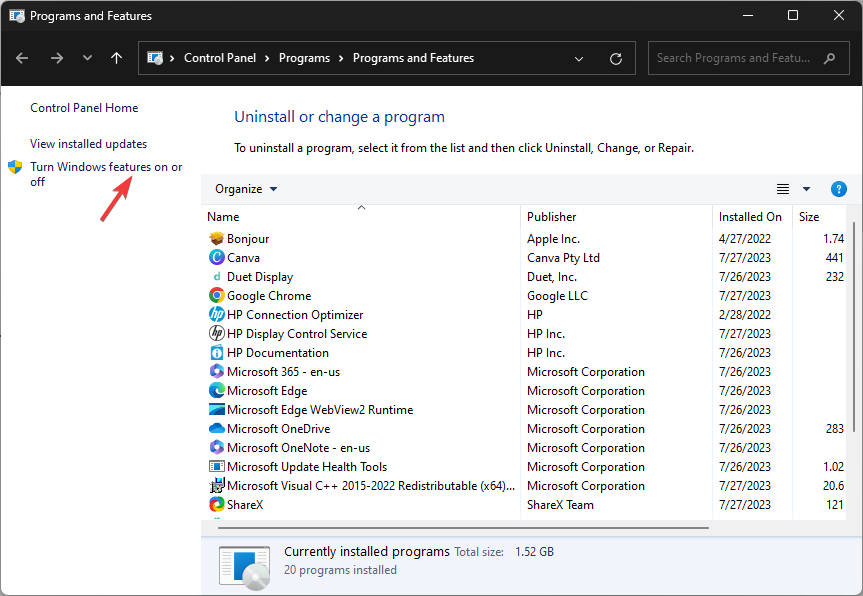Open the blue help question-mark icon
The width and height of the screenshot is (863, 596).
[x=838, y=189]
